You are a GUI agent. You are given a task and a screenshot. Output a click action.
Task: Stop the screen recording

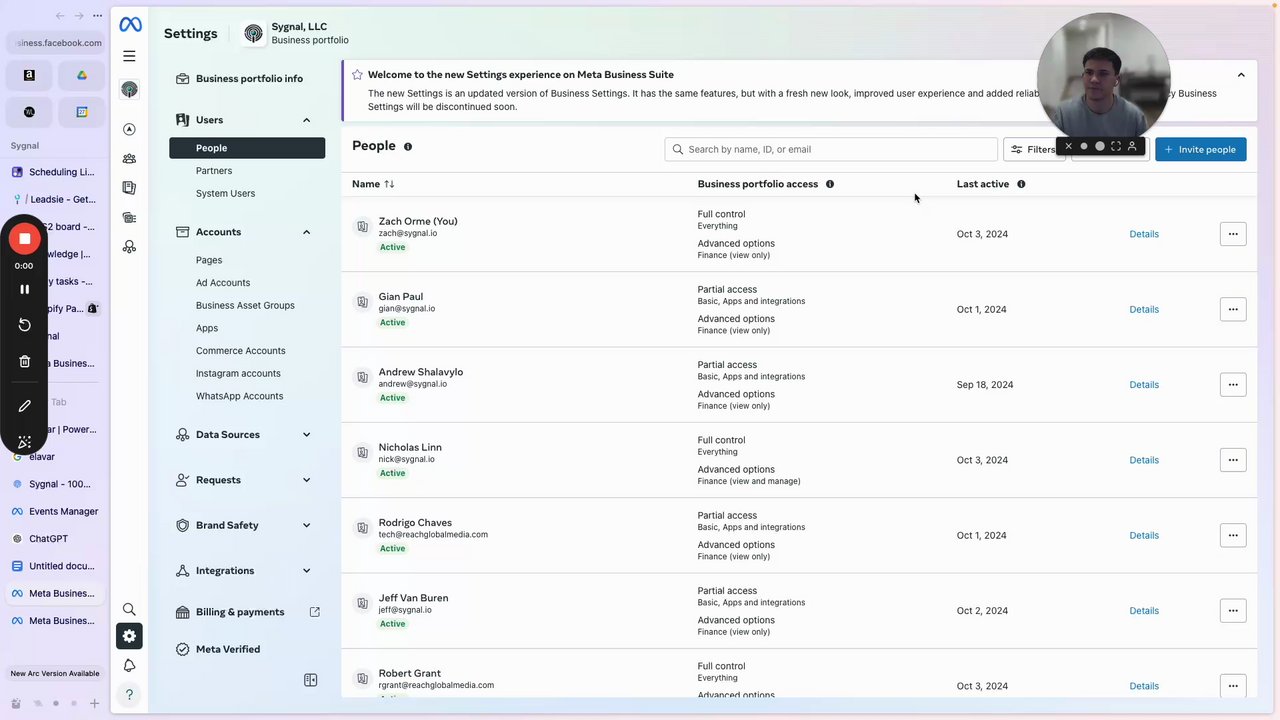[x=25, y=239]
